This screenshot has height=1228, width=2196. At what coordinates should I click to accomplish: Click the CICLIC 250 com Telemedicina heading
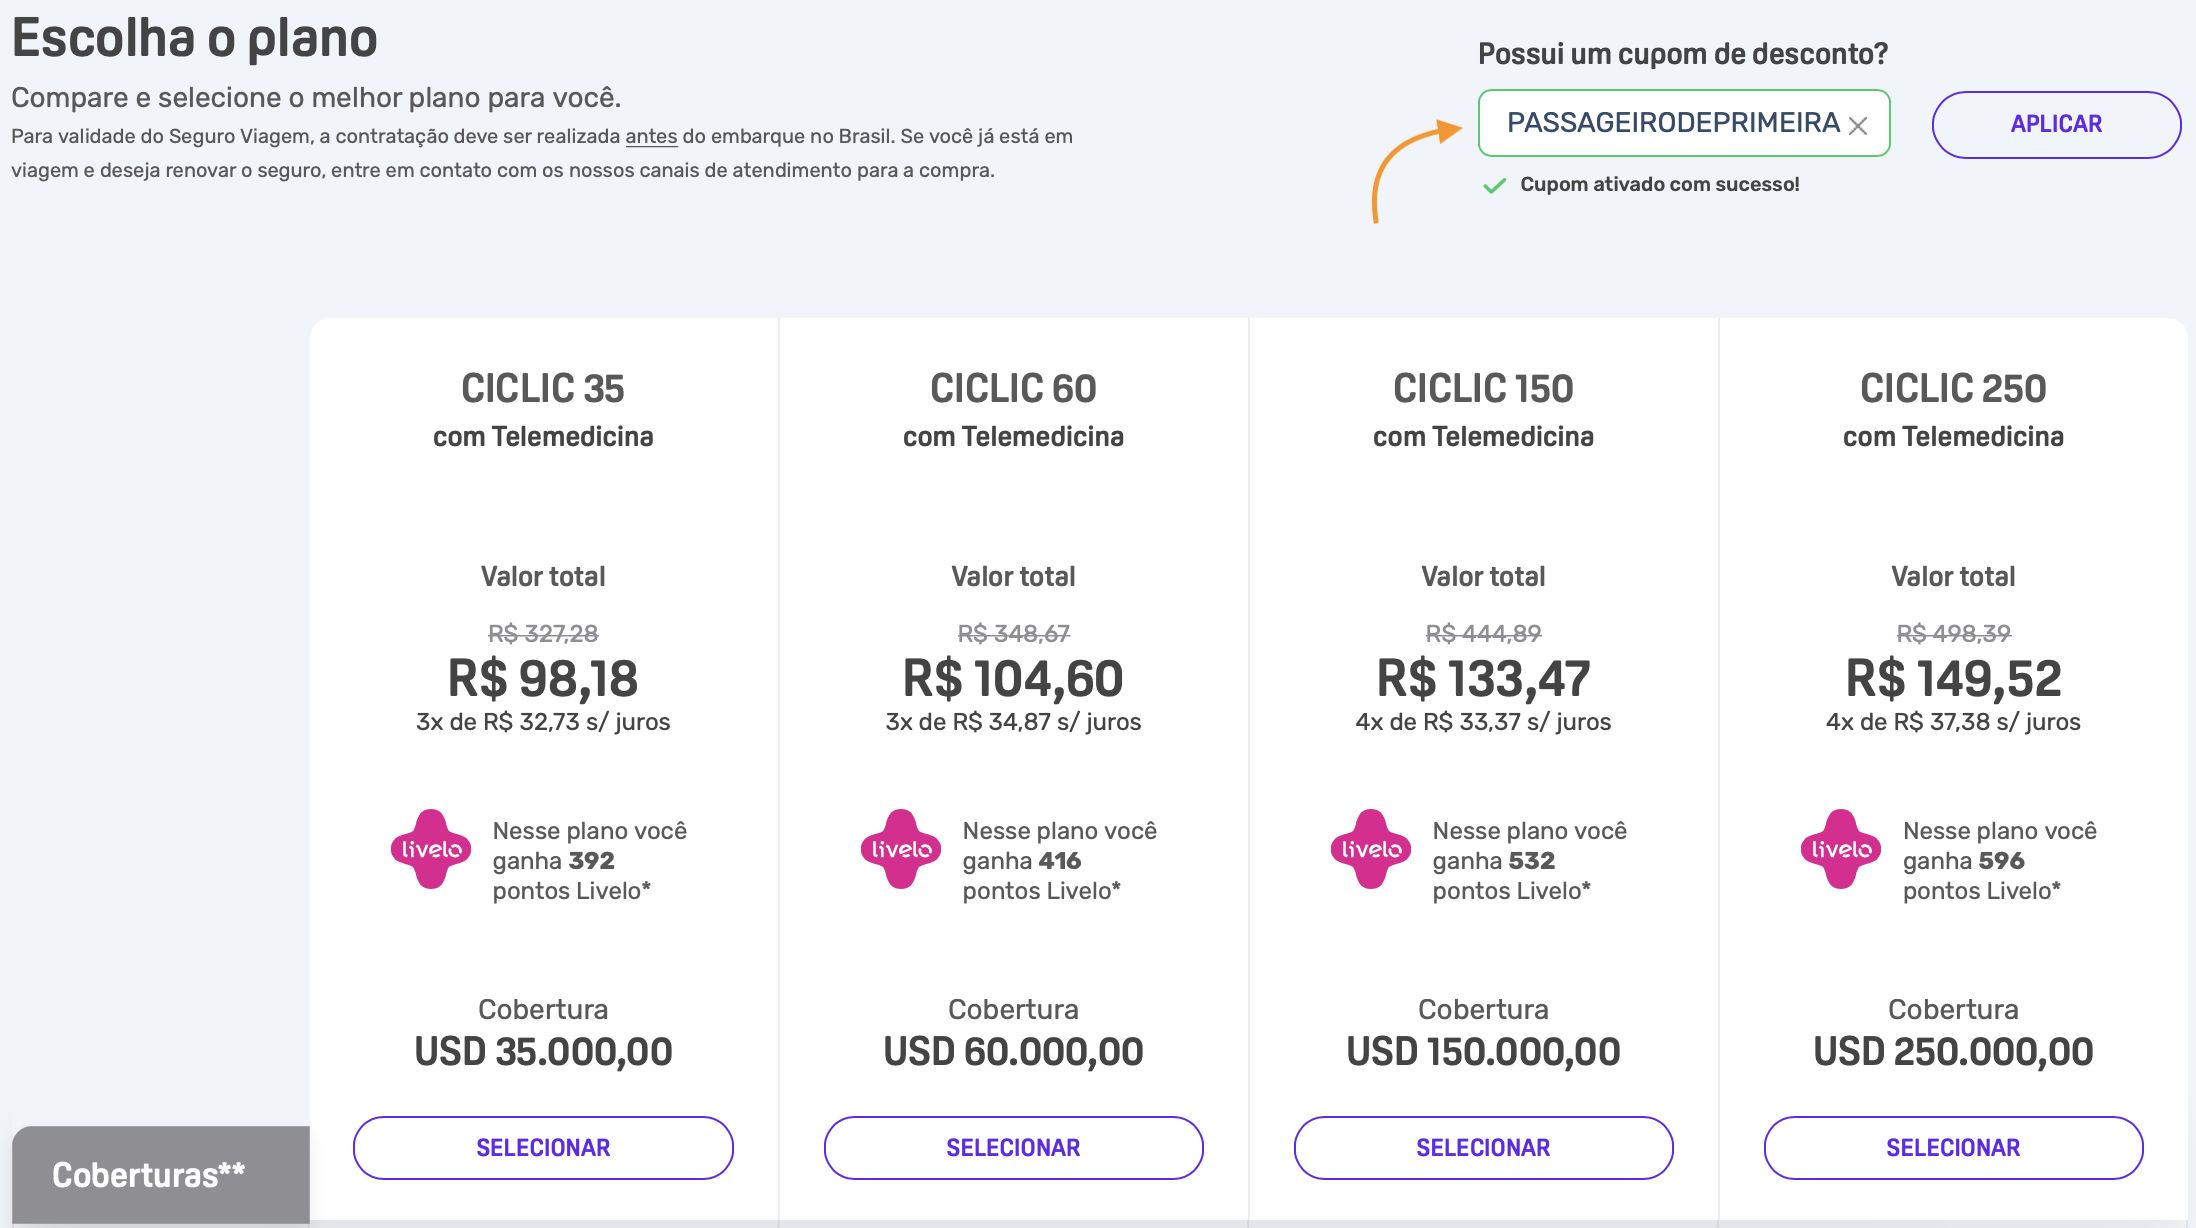pyautogui.click(x=1953, y=410)
